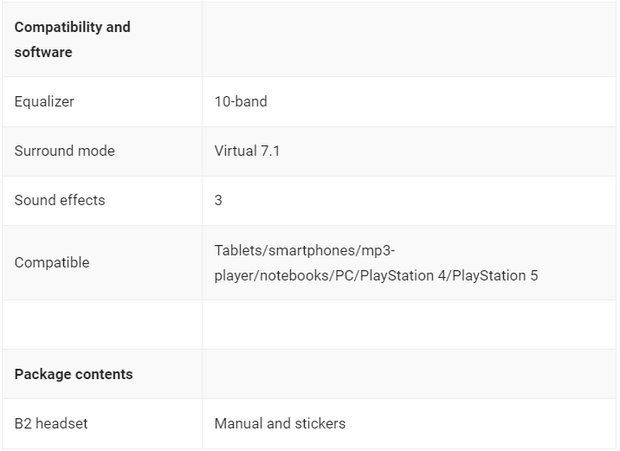Select the Sound effects label
The image size is (620, 451).
click(60, 200)
